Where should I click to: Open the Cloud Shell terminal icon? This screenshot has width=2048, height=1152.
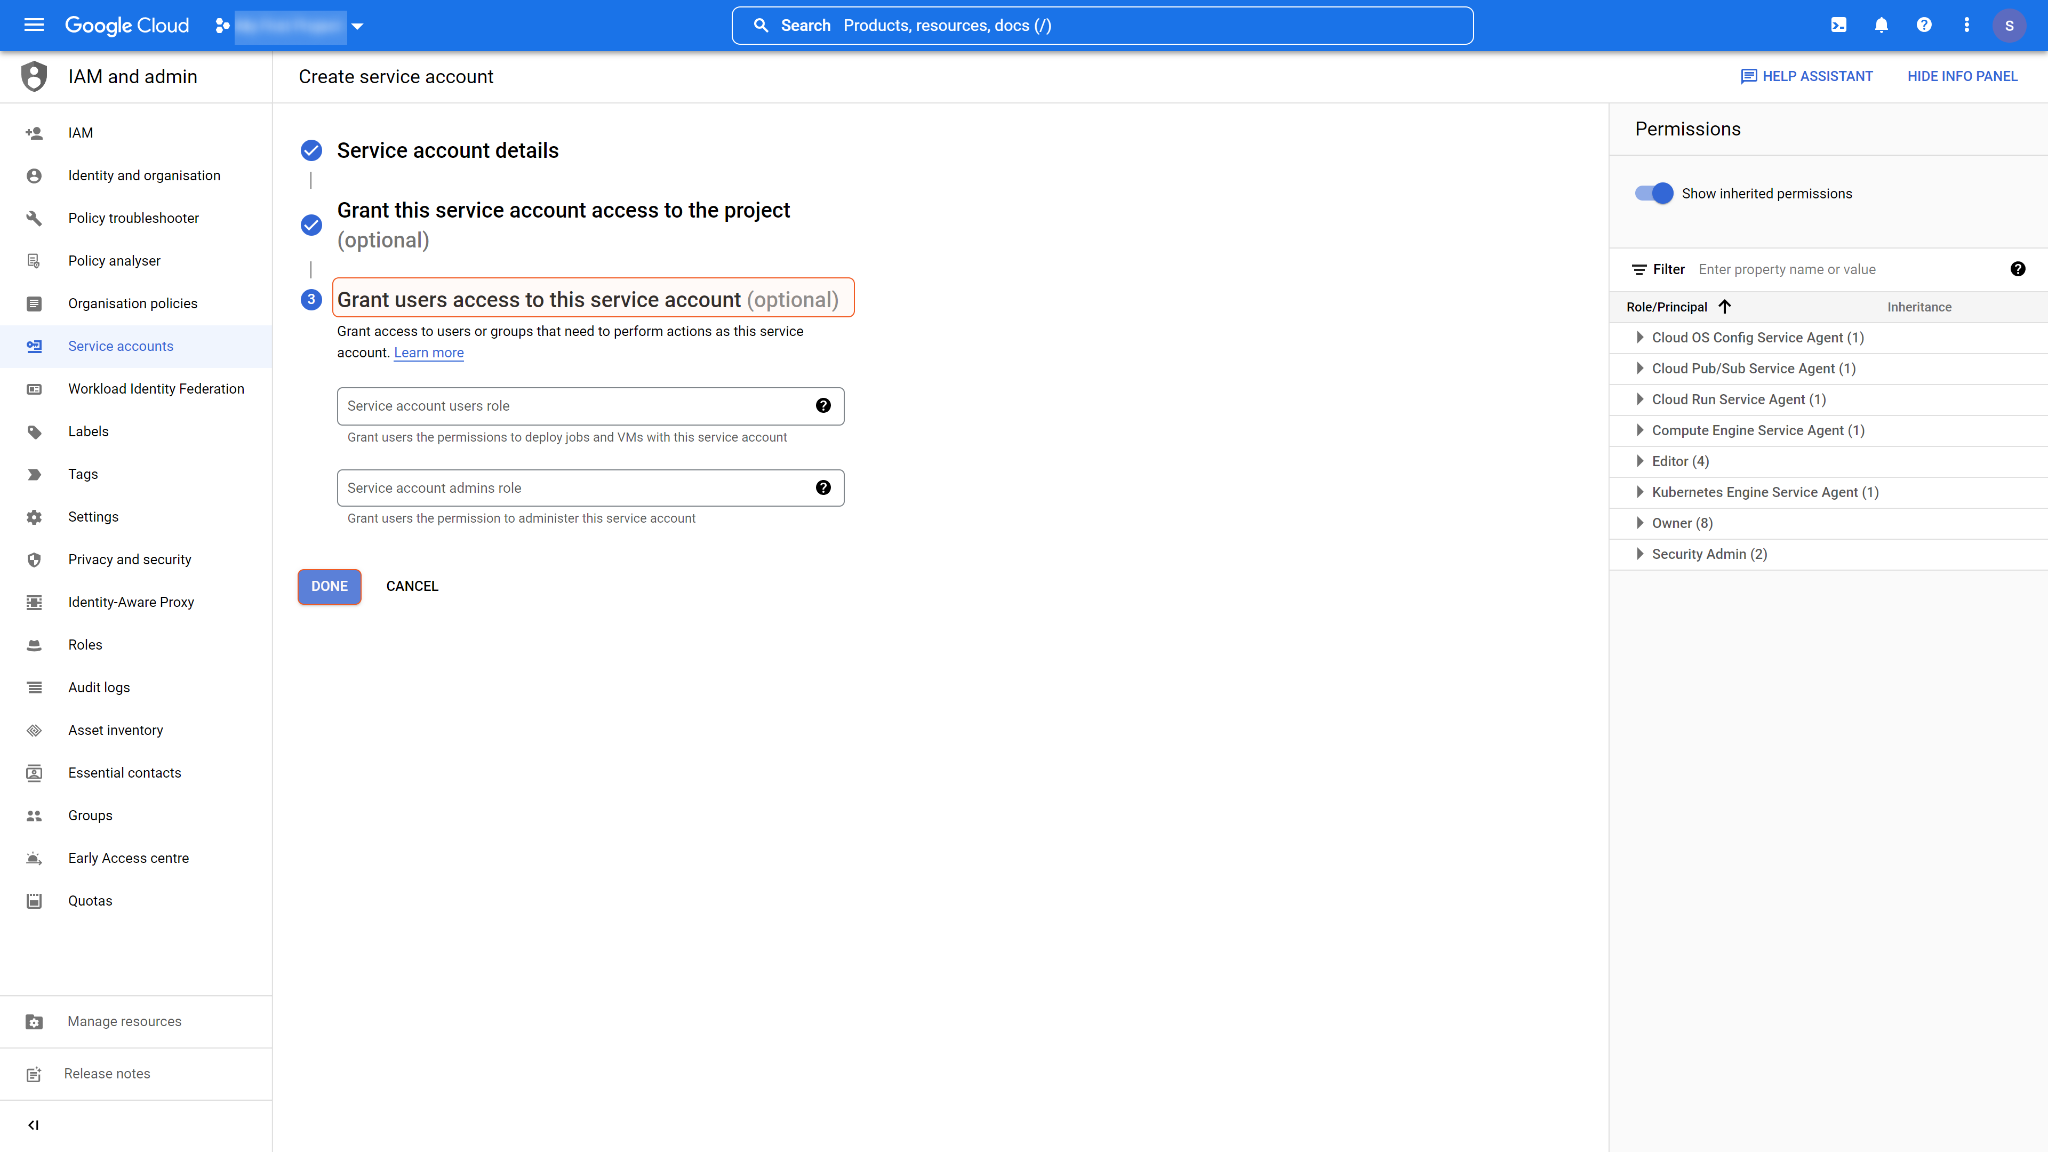1838,25
